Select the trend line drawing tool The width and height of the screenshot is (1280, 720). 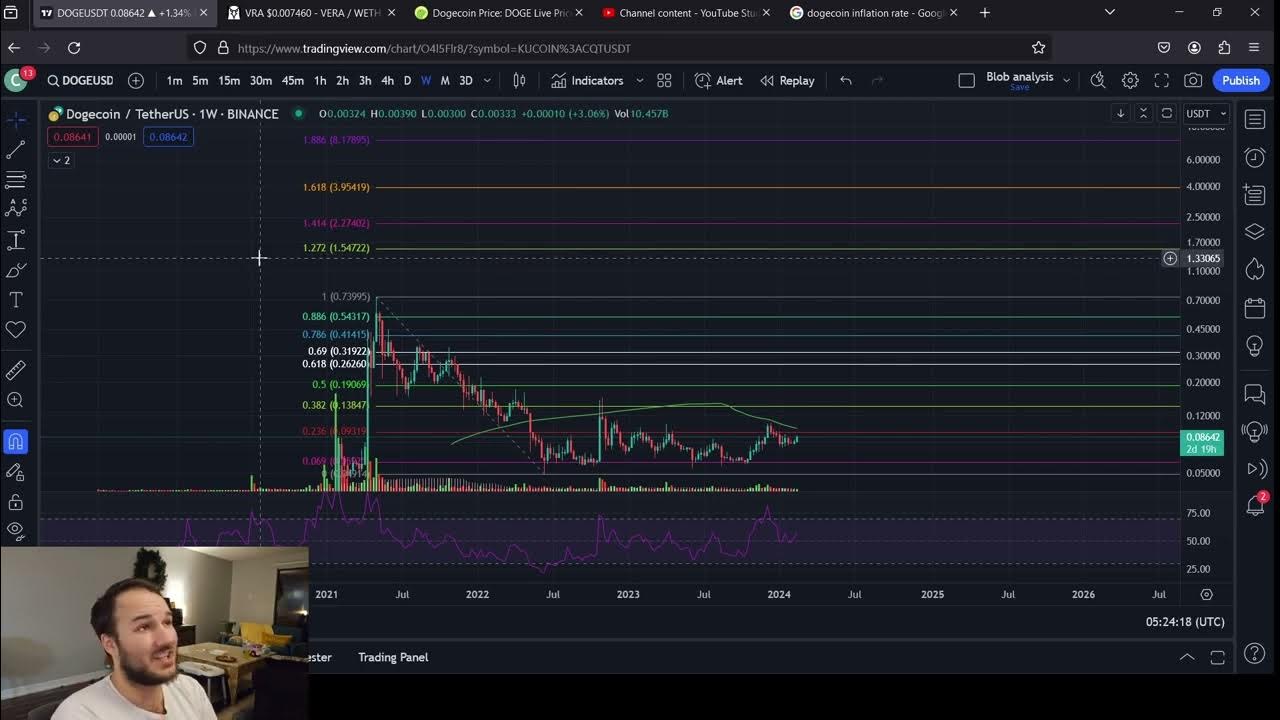pos(16,150)
